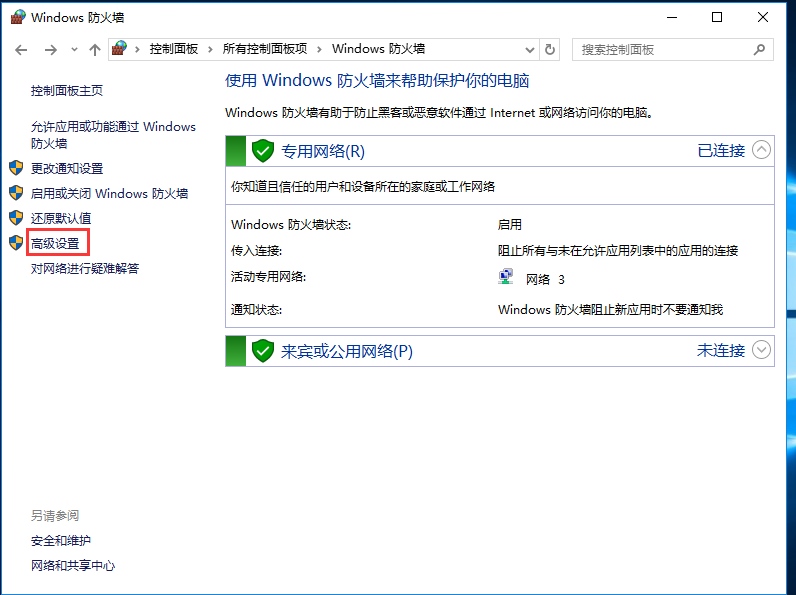Click the Forward navigation arrow

(50, 50)
